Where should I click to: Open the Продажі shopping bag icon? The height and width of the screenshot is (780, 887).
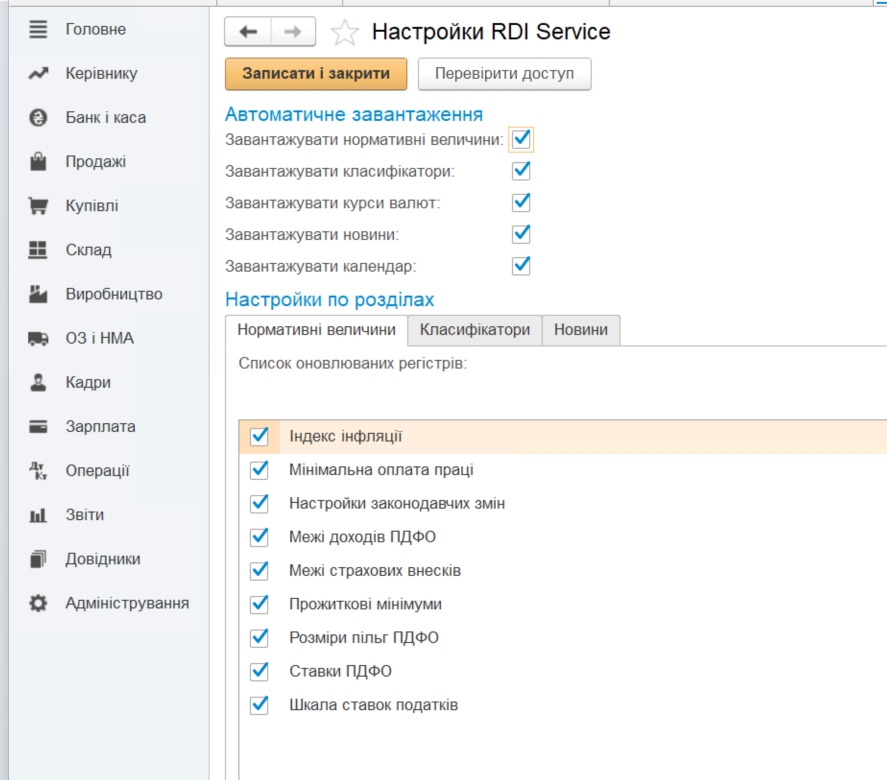pos(38,162)
